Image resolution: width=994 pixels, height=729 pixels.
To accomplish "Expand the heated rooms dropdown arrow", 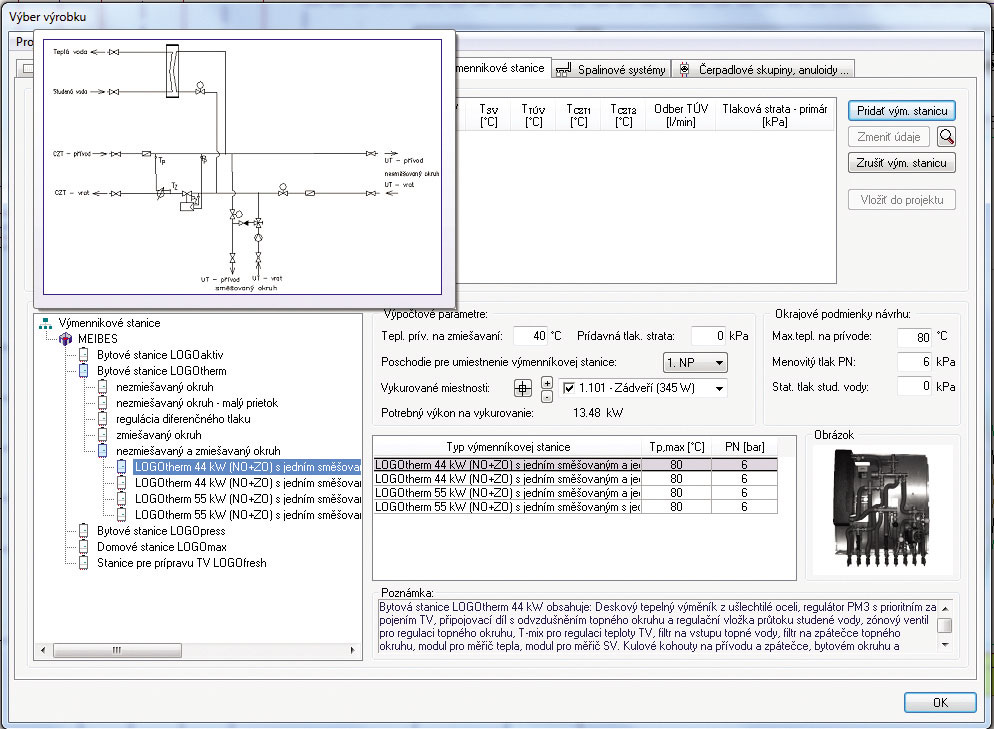I will coord(718,389).
